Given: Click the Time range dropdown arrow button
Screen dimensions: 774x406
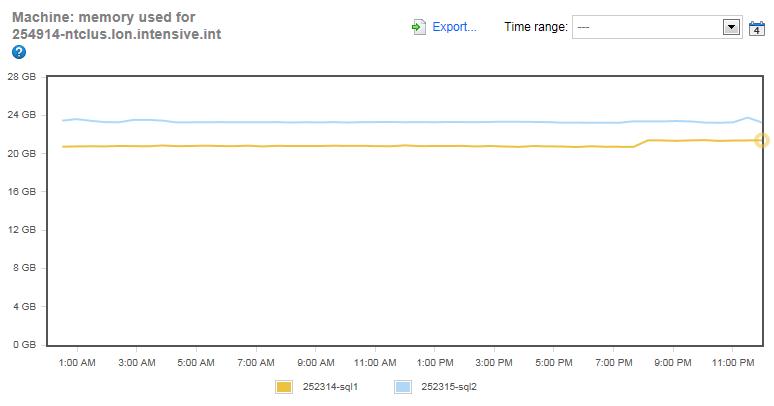Looking at the screenshot, I should [731, 27].
